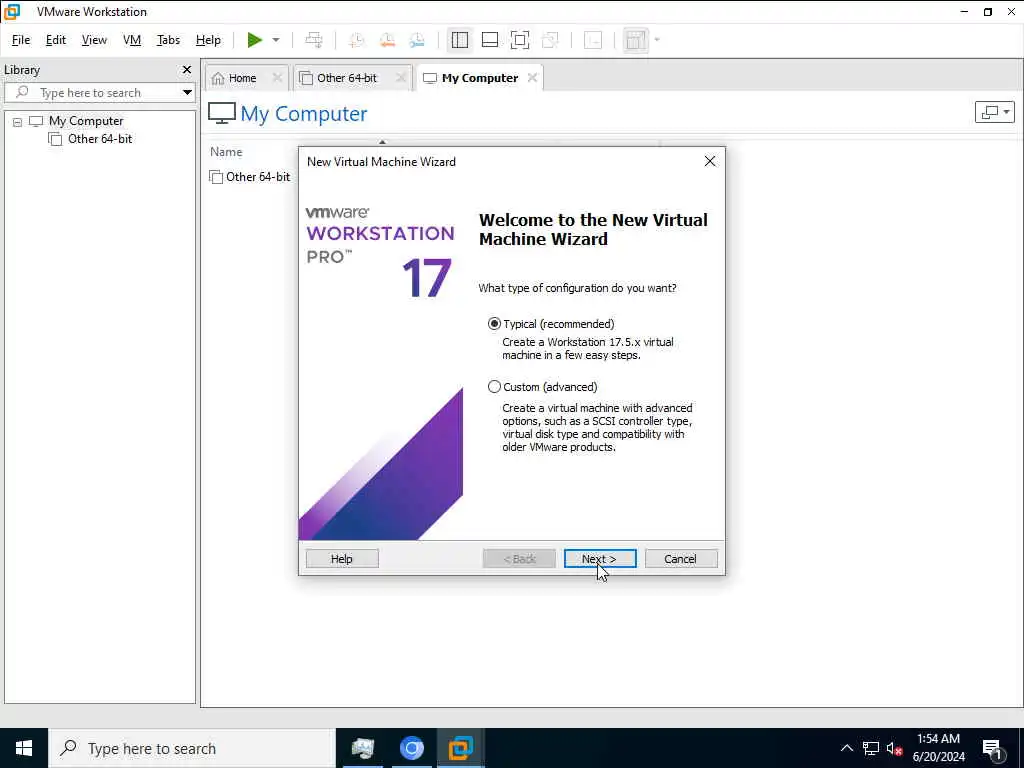The width and height of the screenshot is (1024, 768).
Task: Collapse the My Computer tree node
Action: tap(18, 121)
